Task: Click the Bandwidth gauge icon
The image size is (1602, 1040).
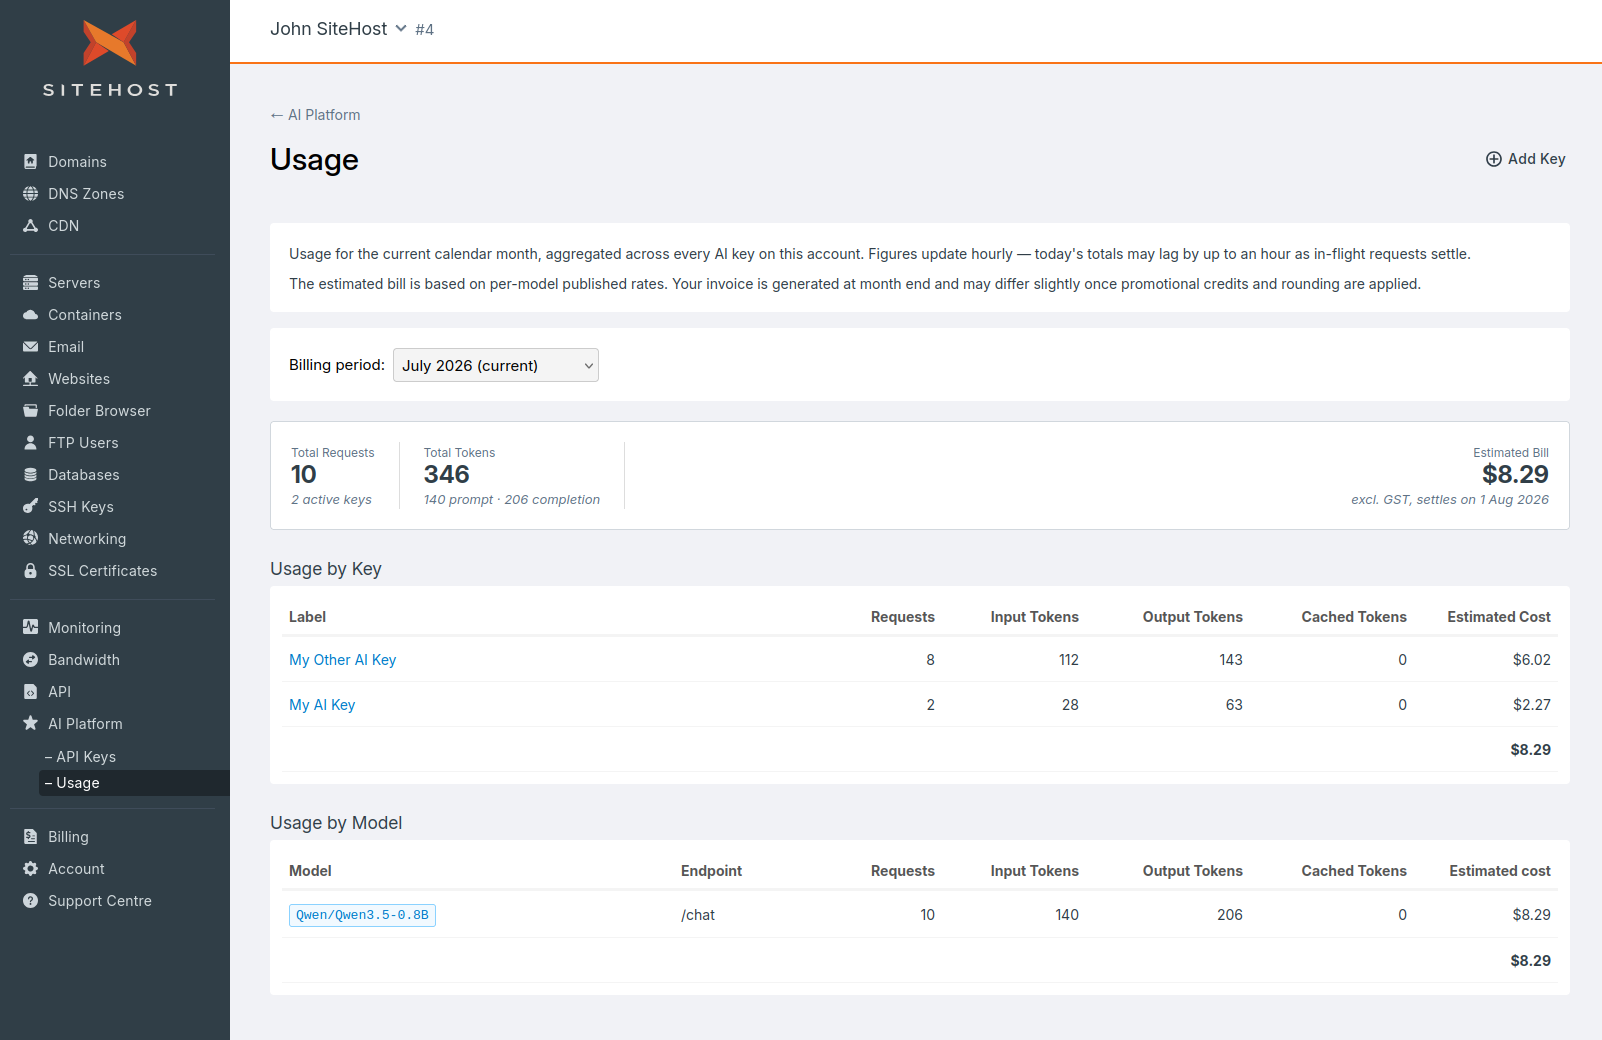Action: coord(31,660)
